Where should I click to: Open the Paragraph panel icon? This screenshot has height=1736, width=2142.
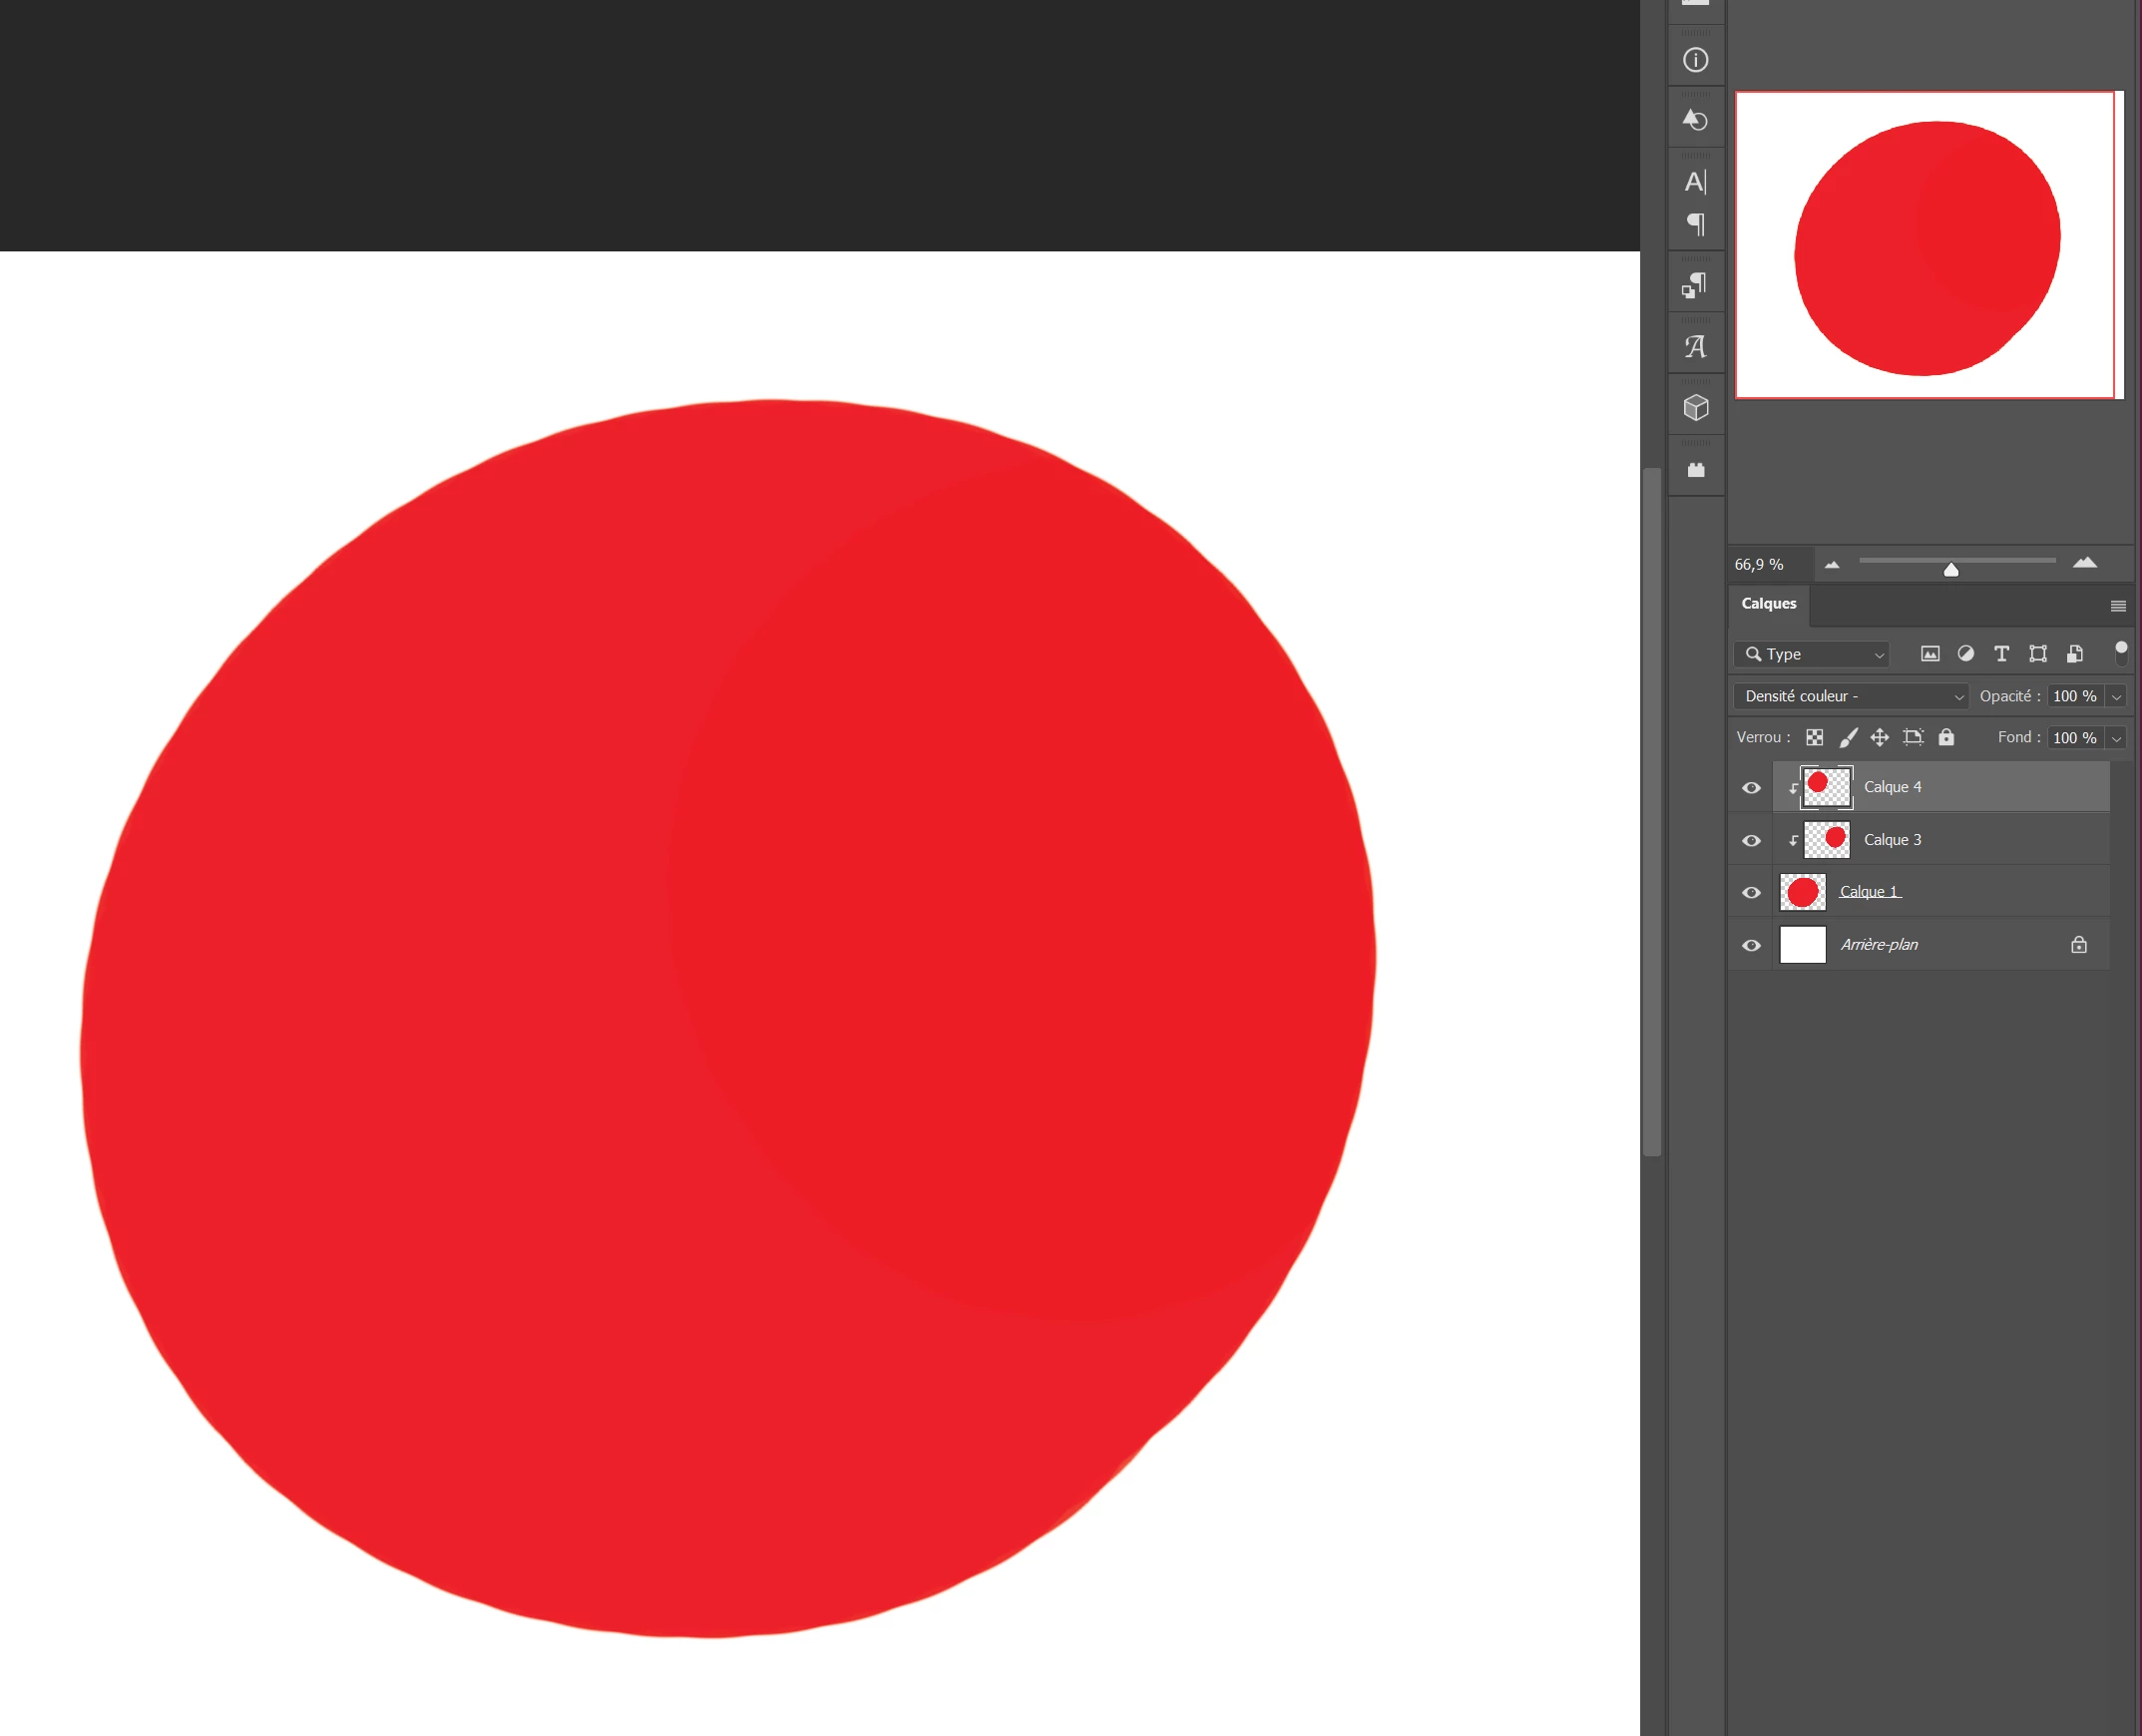tap(1695, 224)
